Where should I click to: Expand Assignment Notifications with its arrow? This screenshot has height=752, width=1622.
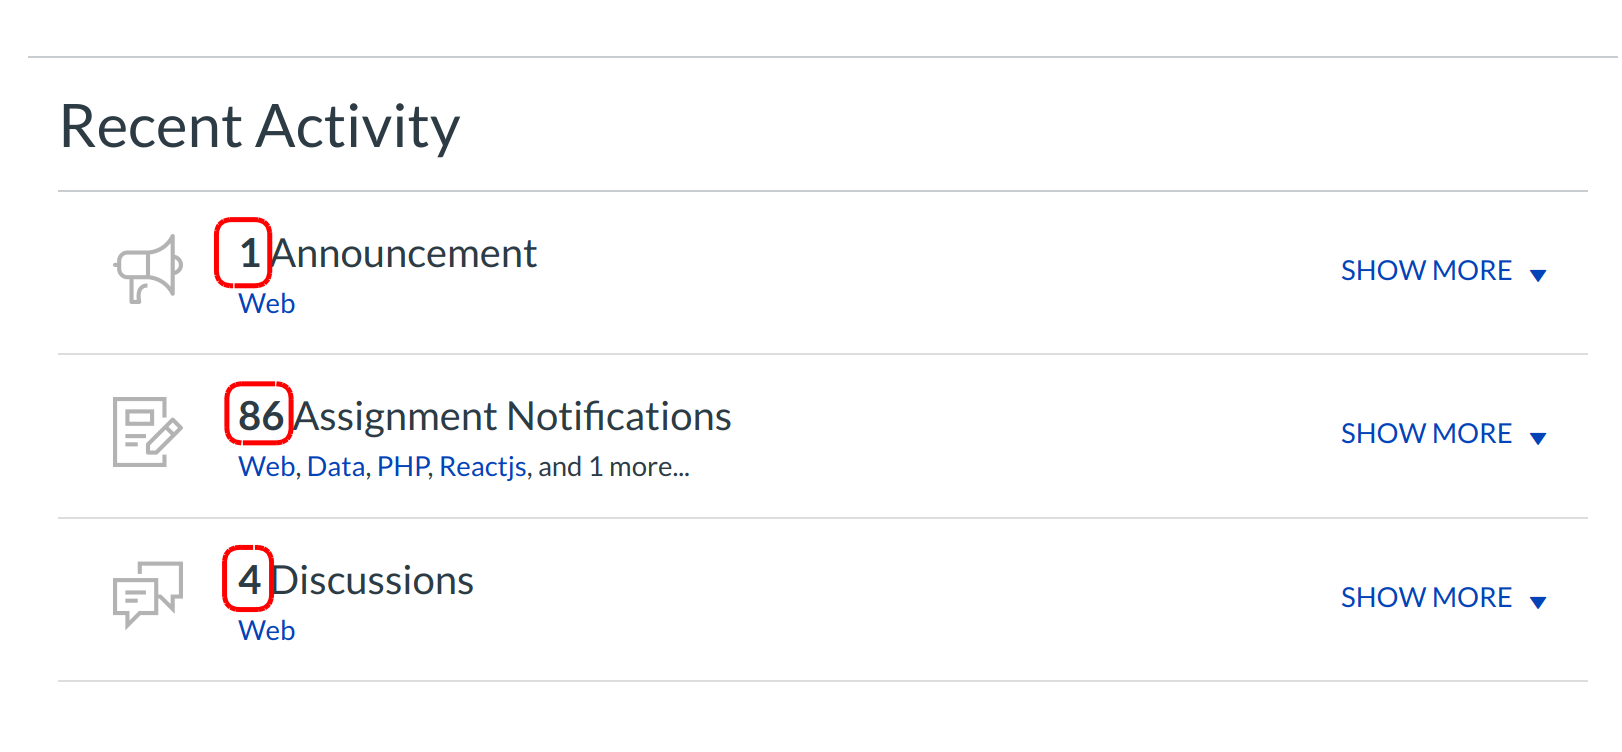pos(1538,438)
